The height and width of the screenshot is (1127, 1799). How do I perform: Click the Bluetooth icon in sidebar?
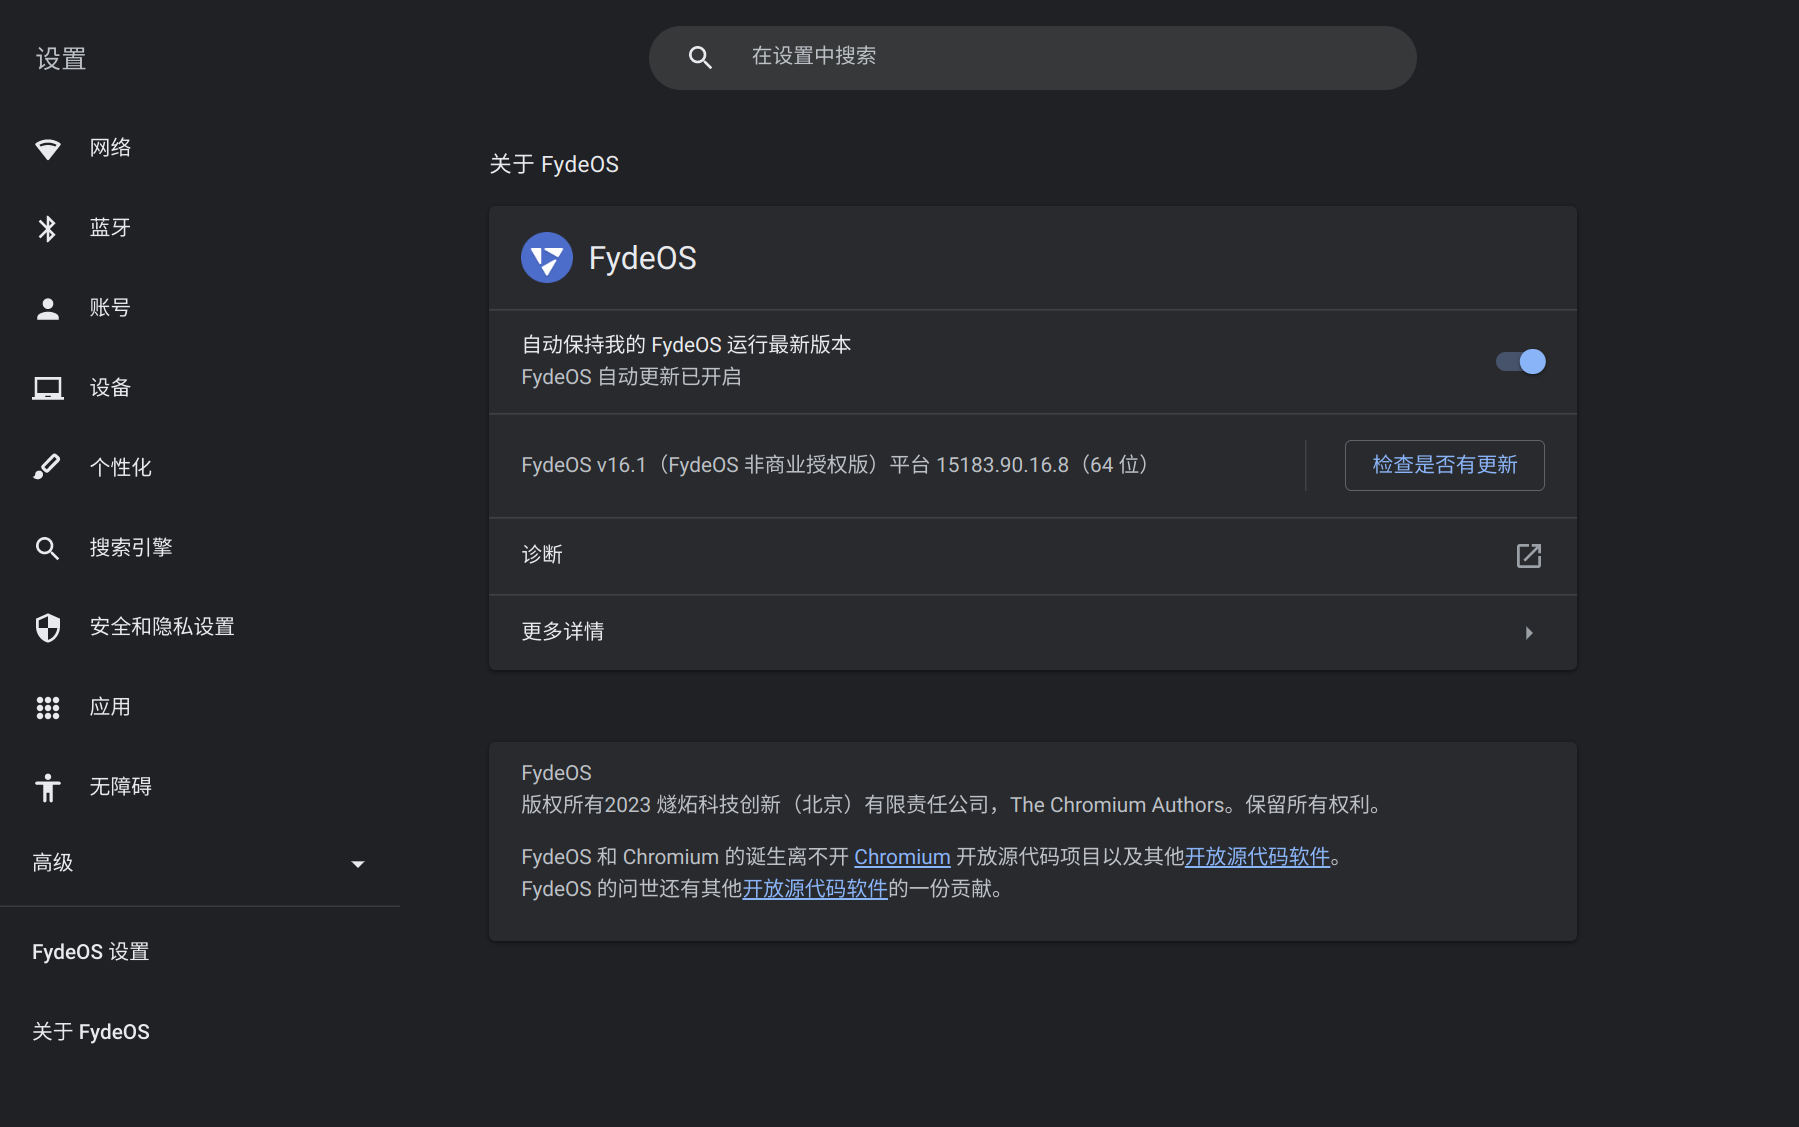47,228
